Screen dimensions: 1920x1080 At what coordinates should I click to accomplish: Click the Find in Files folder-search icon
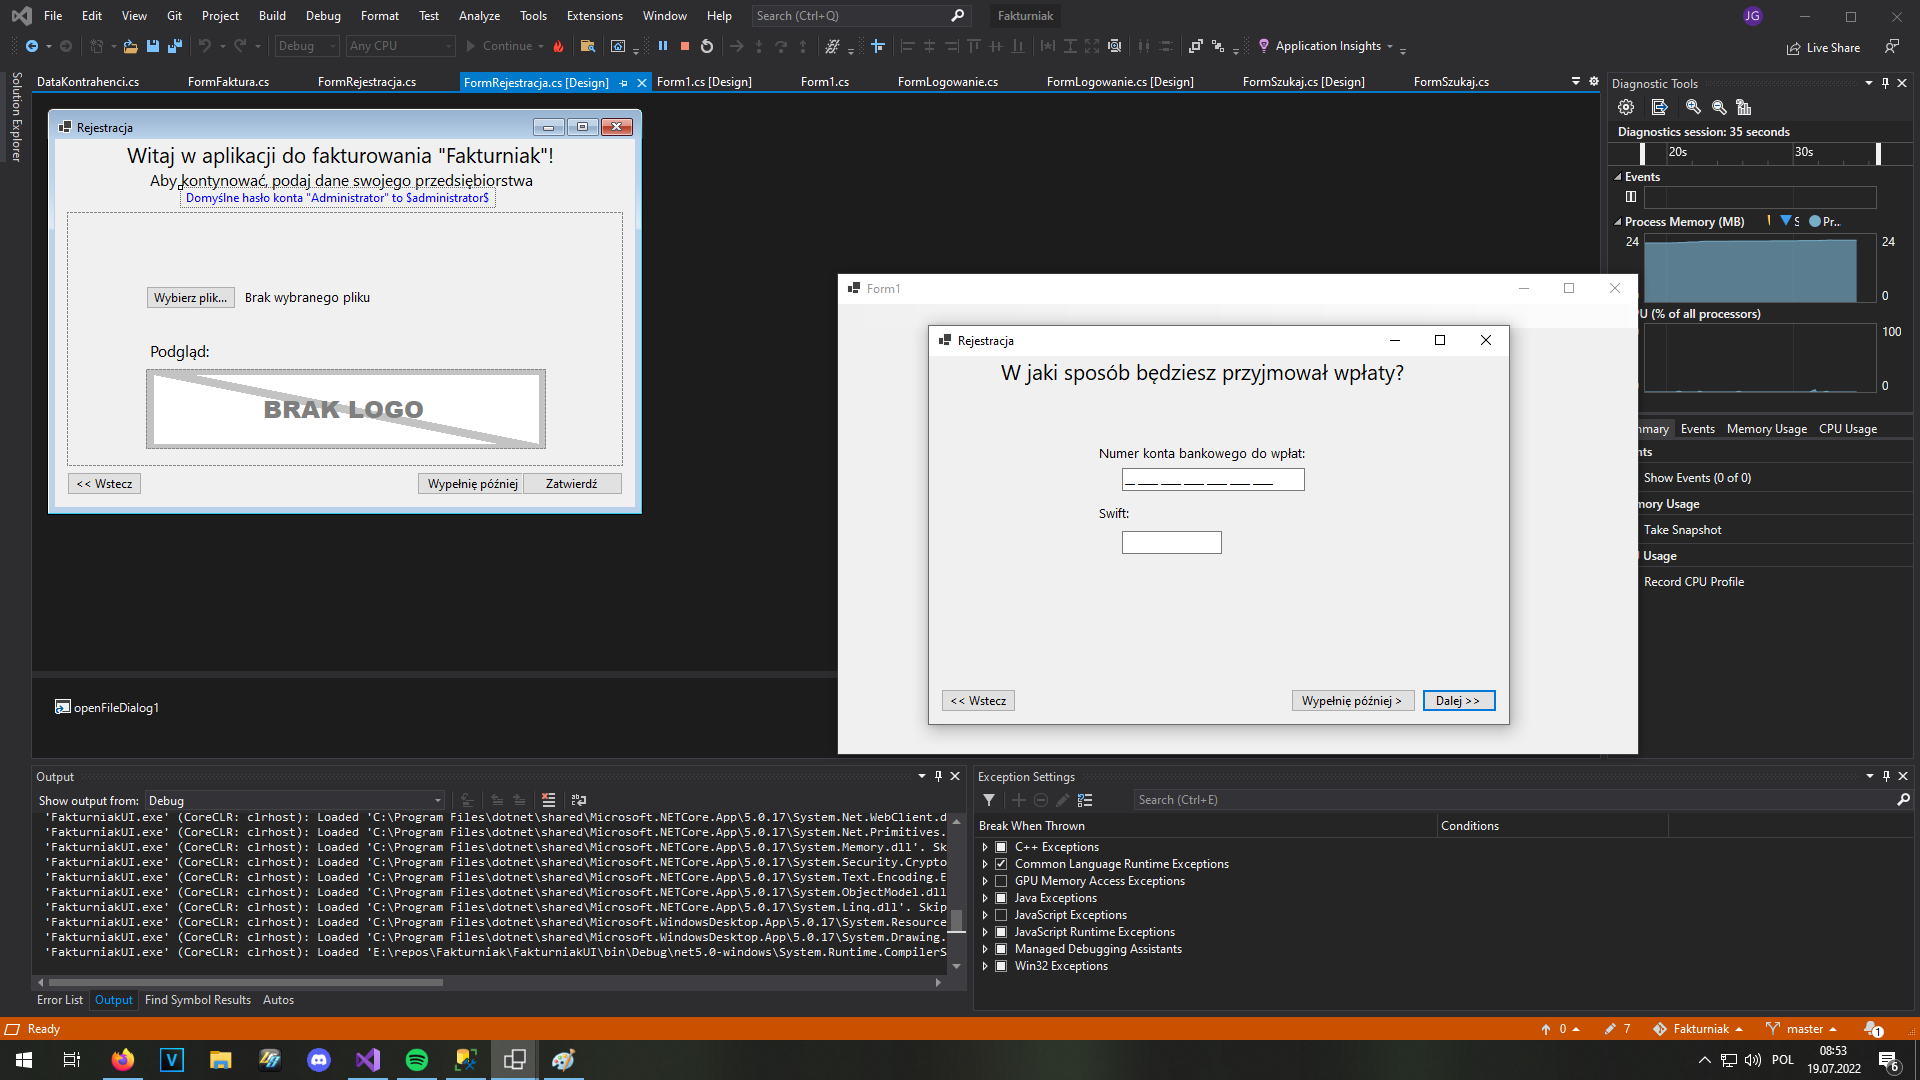pyautogui.click(x=588, y=46)
